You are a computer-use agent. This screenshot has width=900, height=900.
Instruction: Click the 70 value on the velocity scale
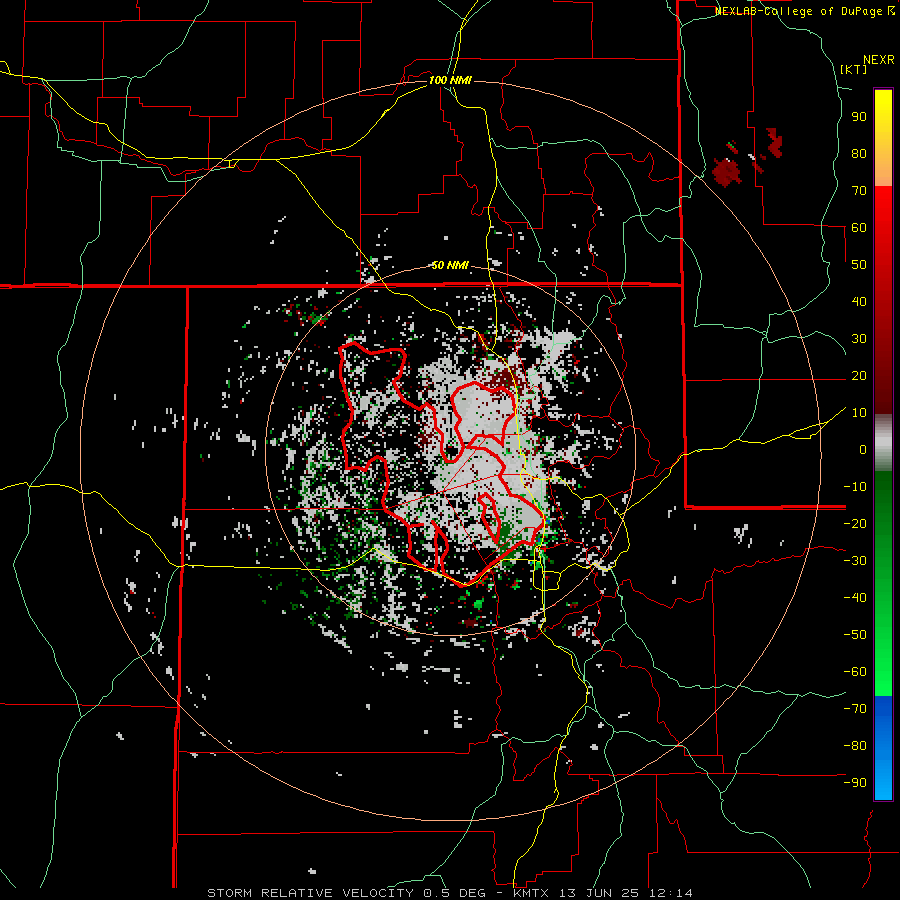tap(859, 191)
